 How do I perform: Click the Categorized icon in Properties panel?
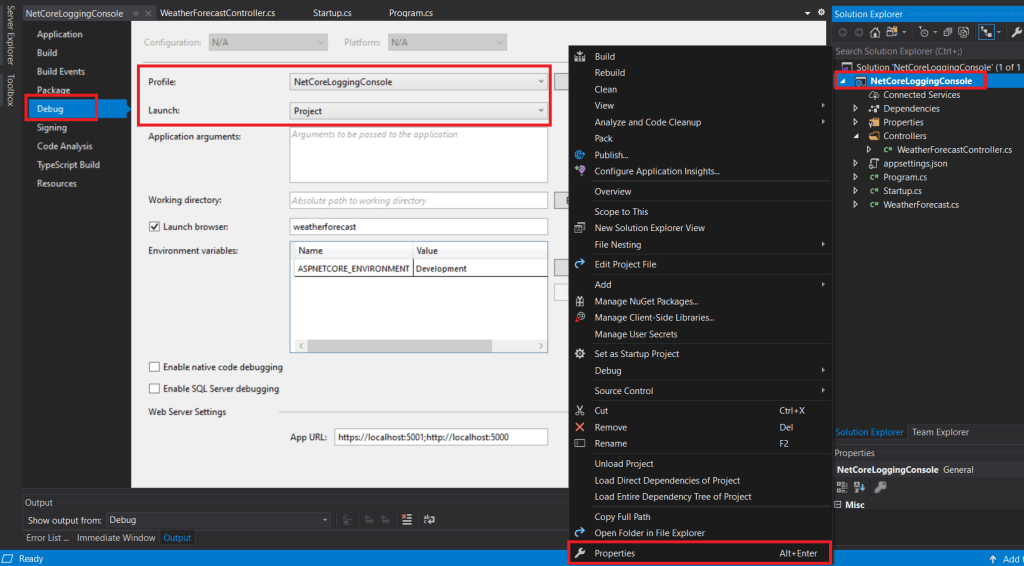point(841,487)
